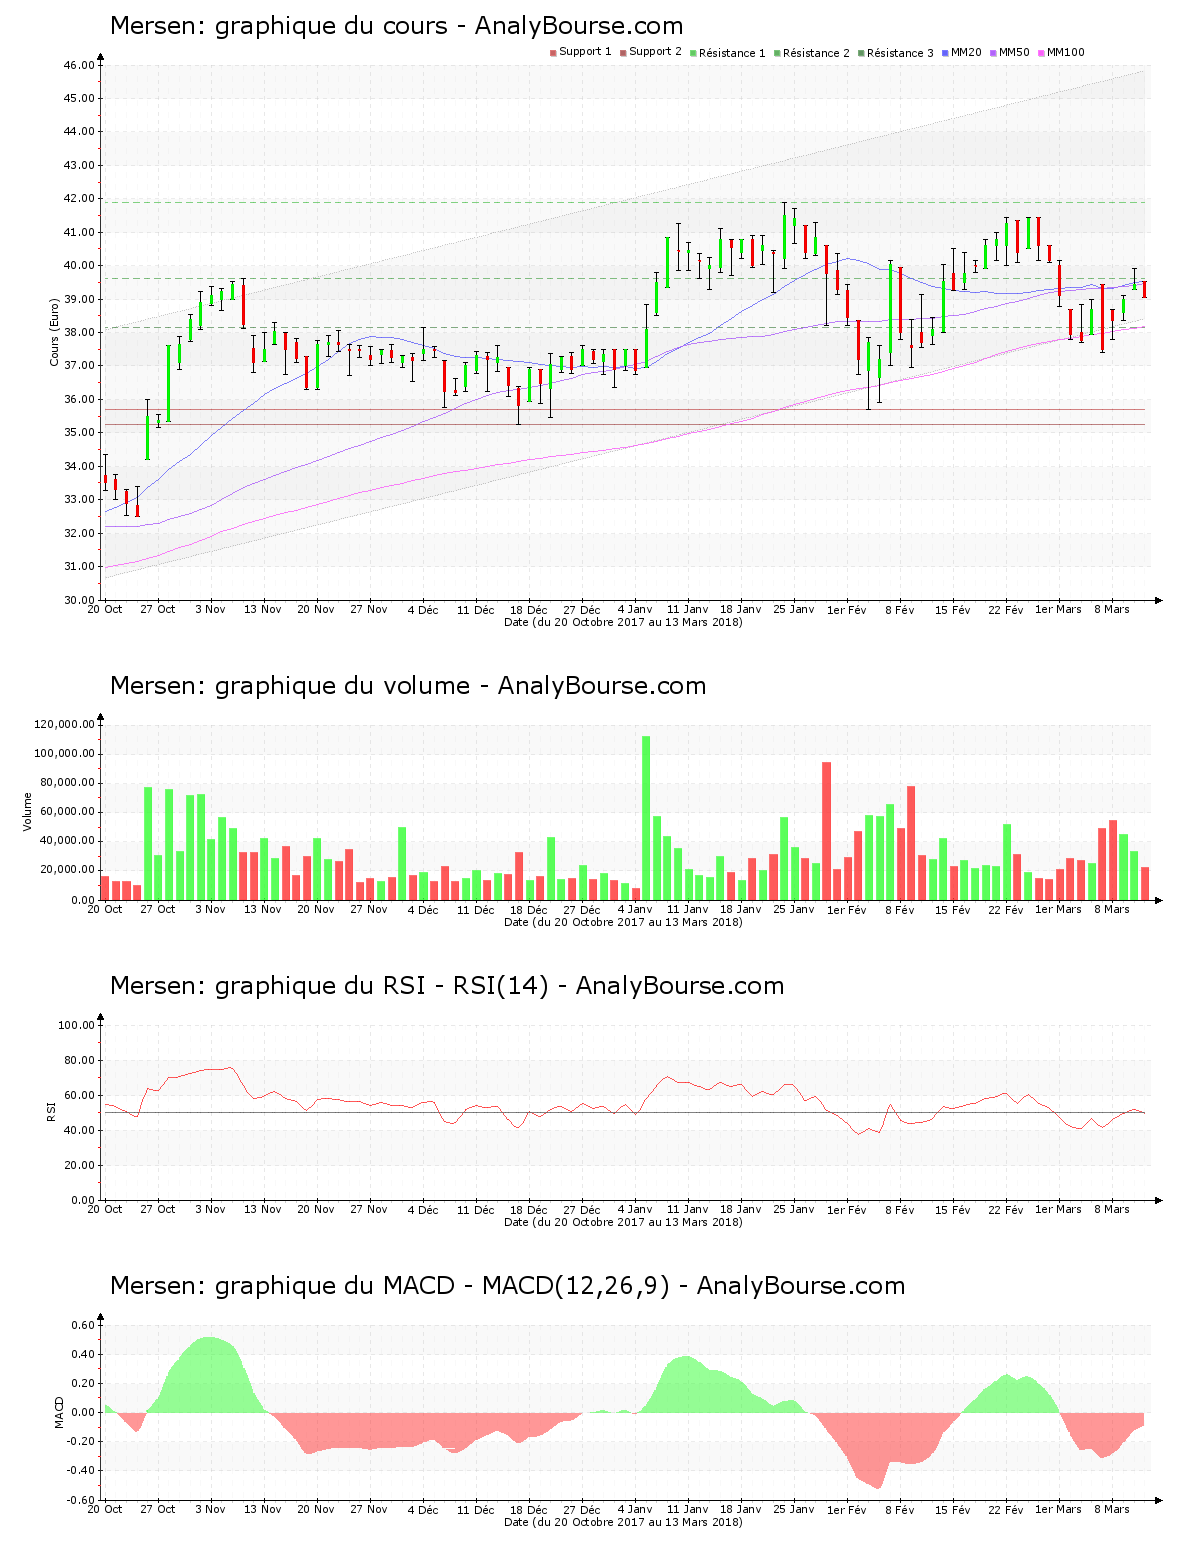The image size is (1200, 1550).
Task: Click the 30.00 price axis value
Action: pos(79,600)
